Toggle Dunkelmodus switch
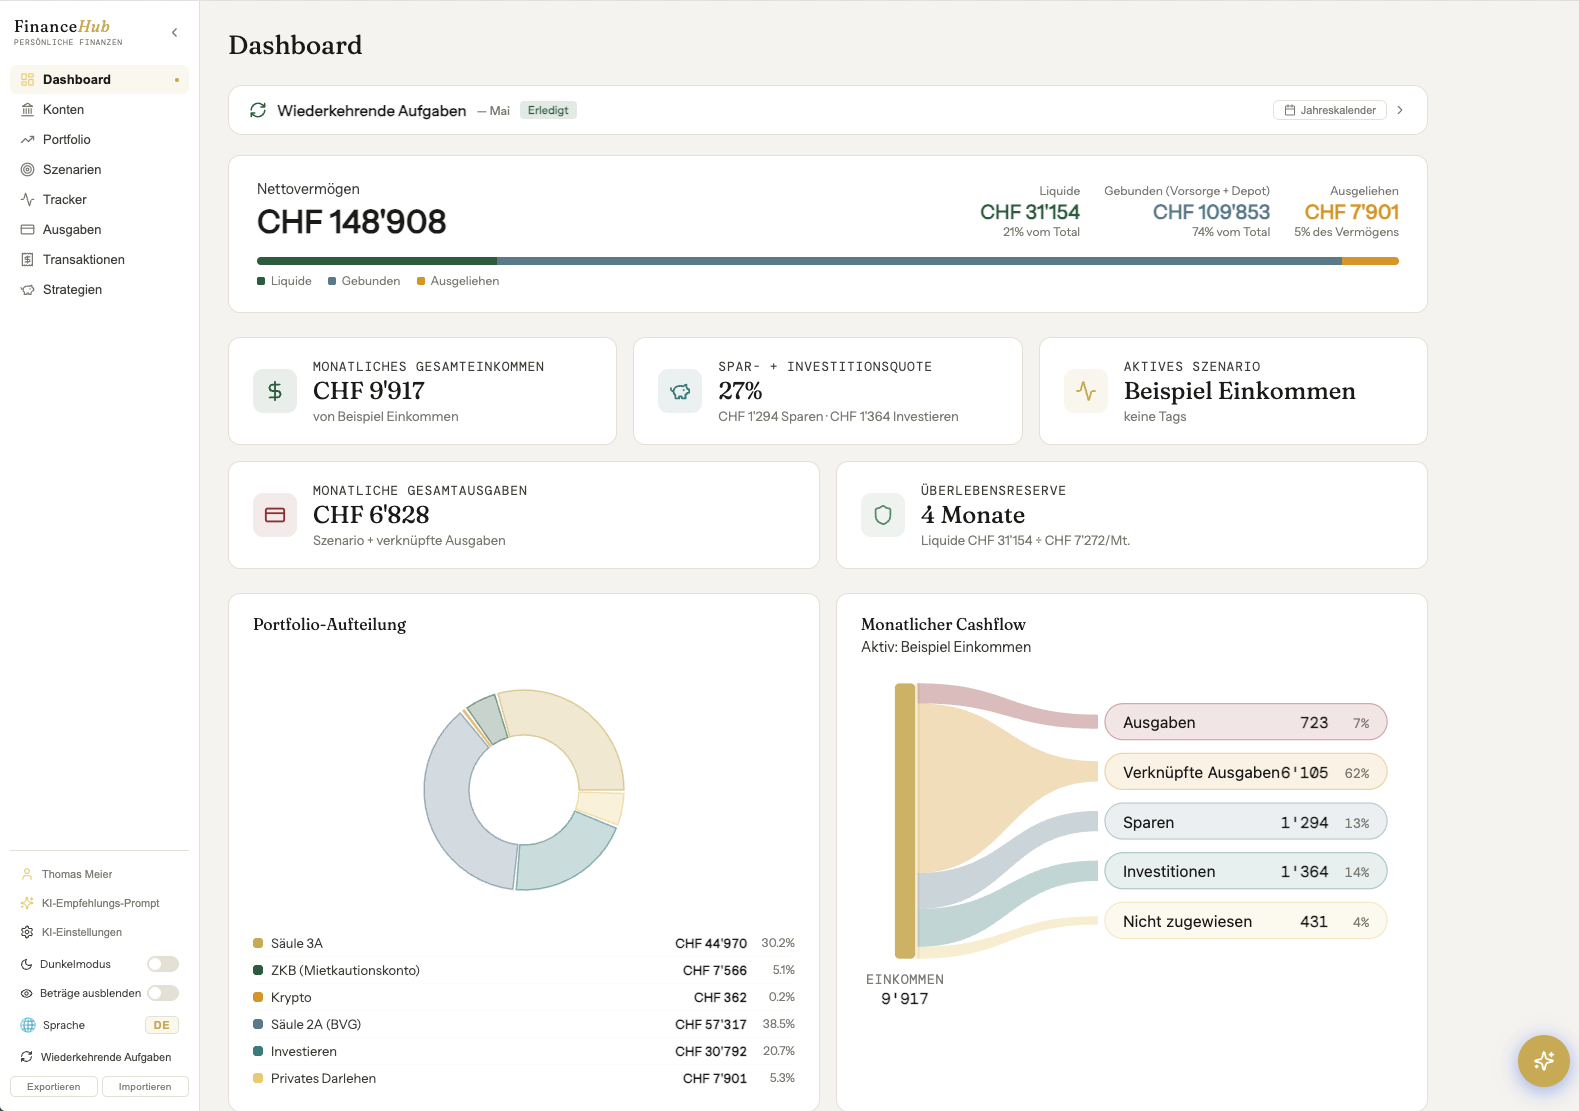The height and width of the screenshot is (1111, 1579). click(163, 964)
